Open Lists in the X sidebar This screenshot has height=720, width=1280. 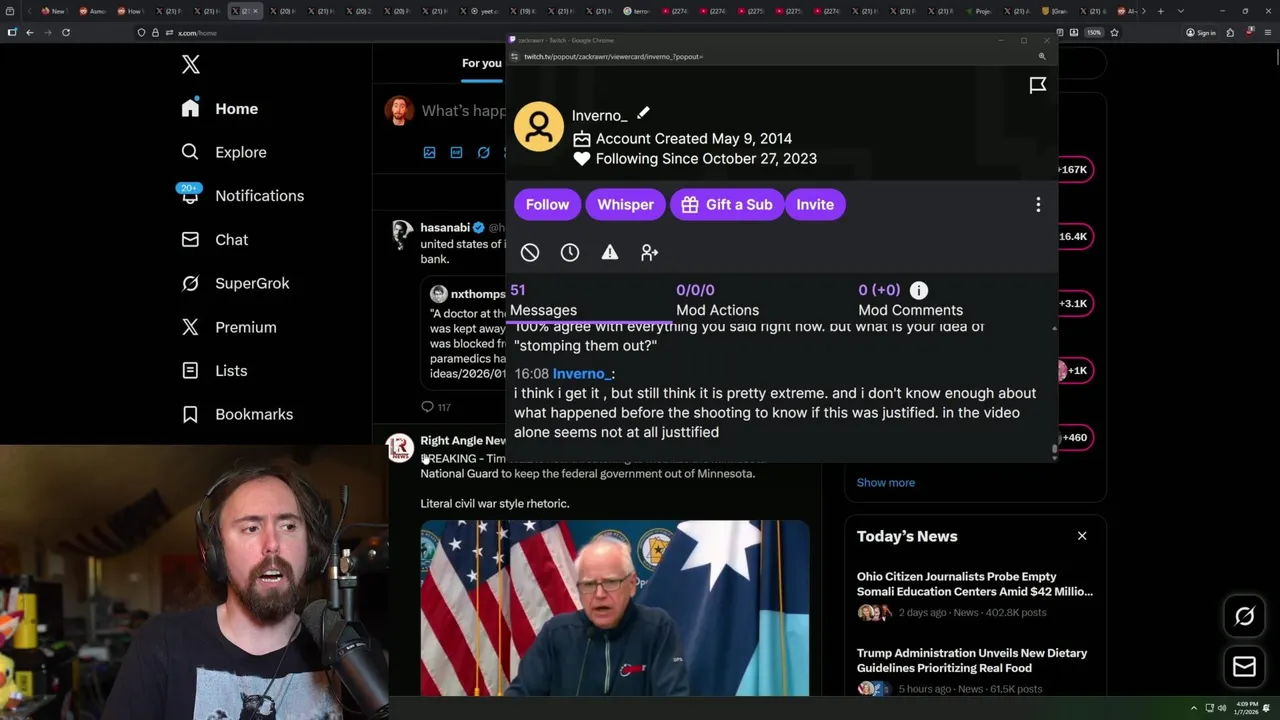(x=214, y=371)
